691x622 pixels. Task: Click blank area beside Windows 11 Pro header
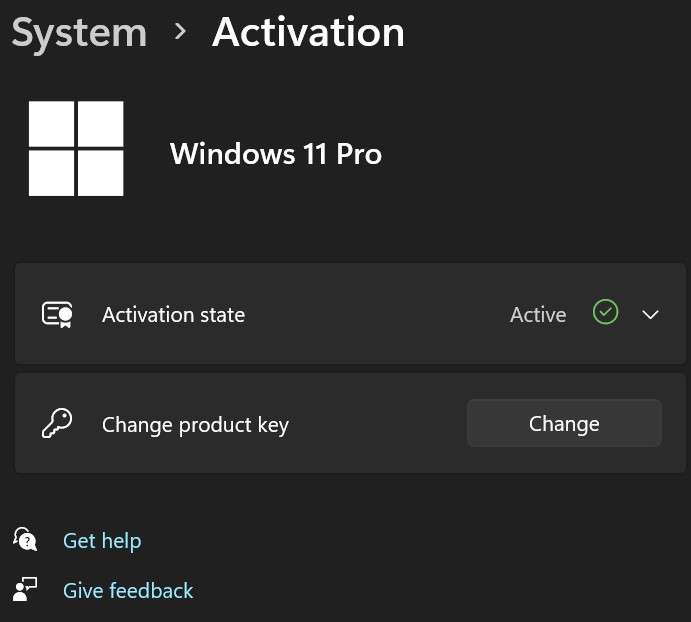pyautogui.click(x=530, y=154)
